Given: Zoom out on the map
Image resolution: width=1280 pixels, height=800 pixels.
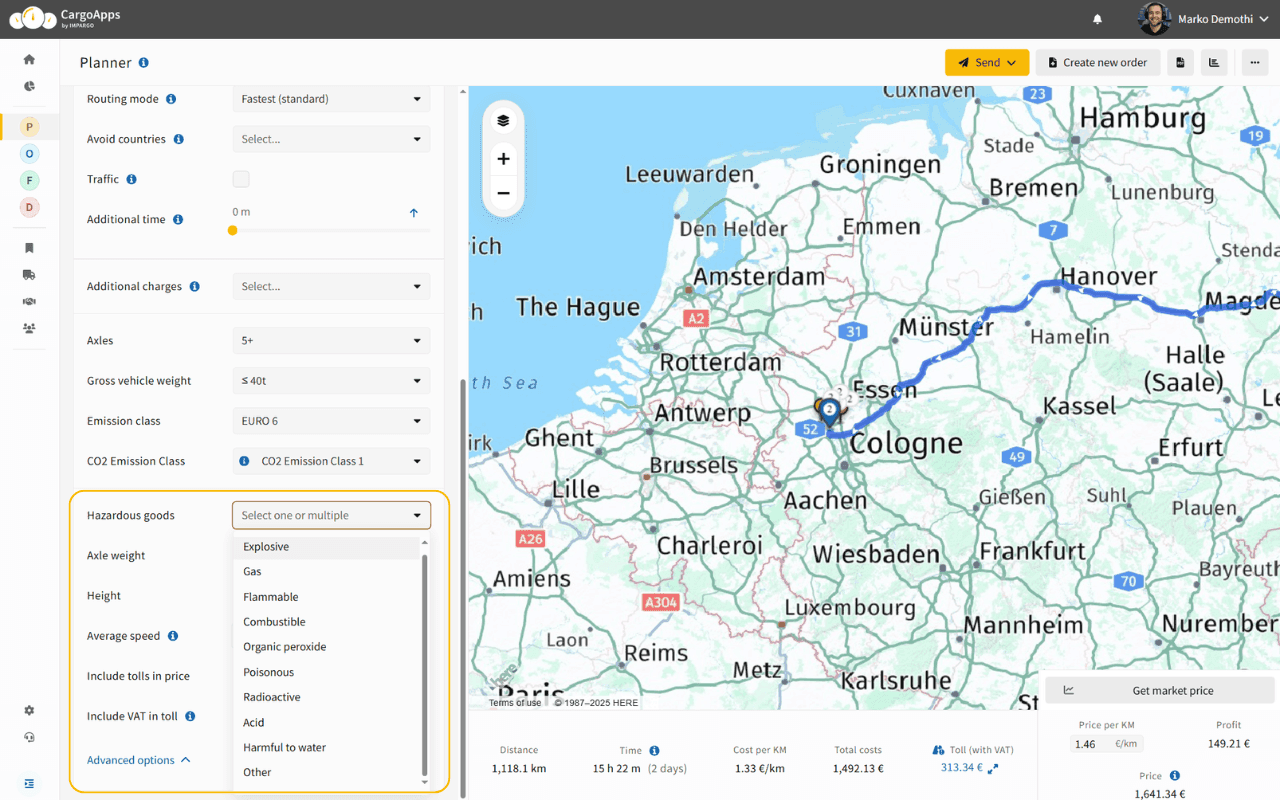Looking at the screenshot, I should 503,193.
